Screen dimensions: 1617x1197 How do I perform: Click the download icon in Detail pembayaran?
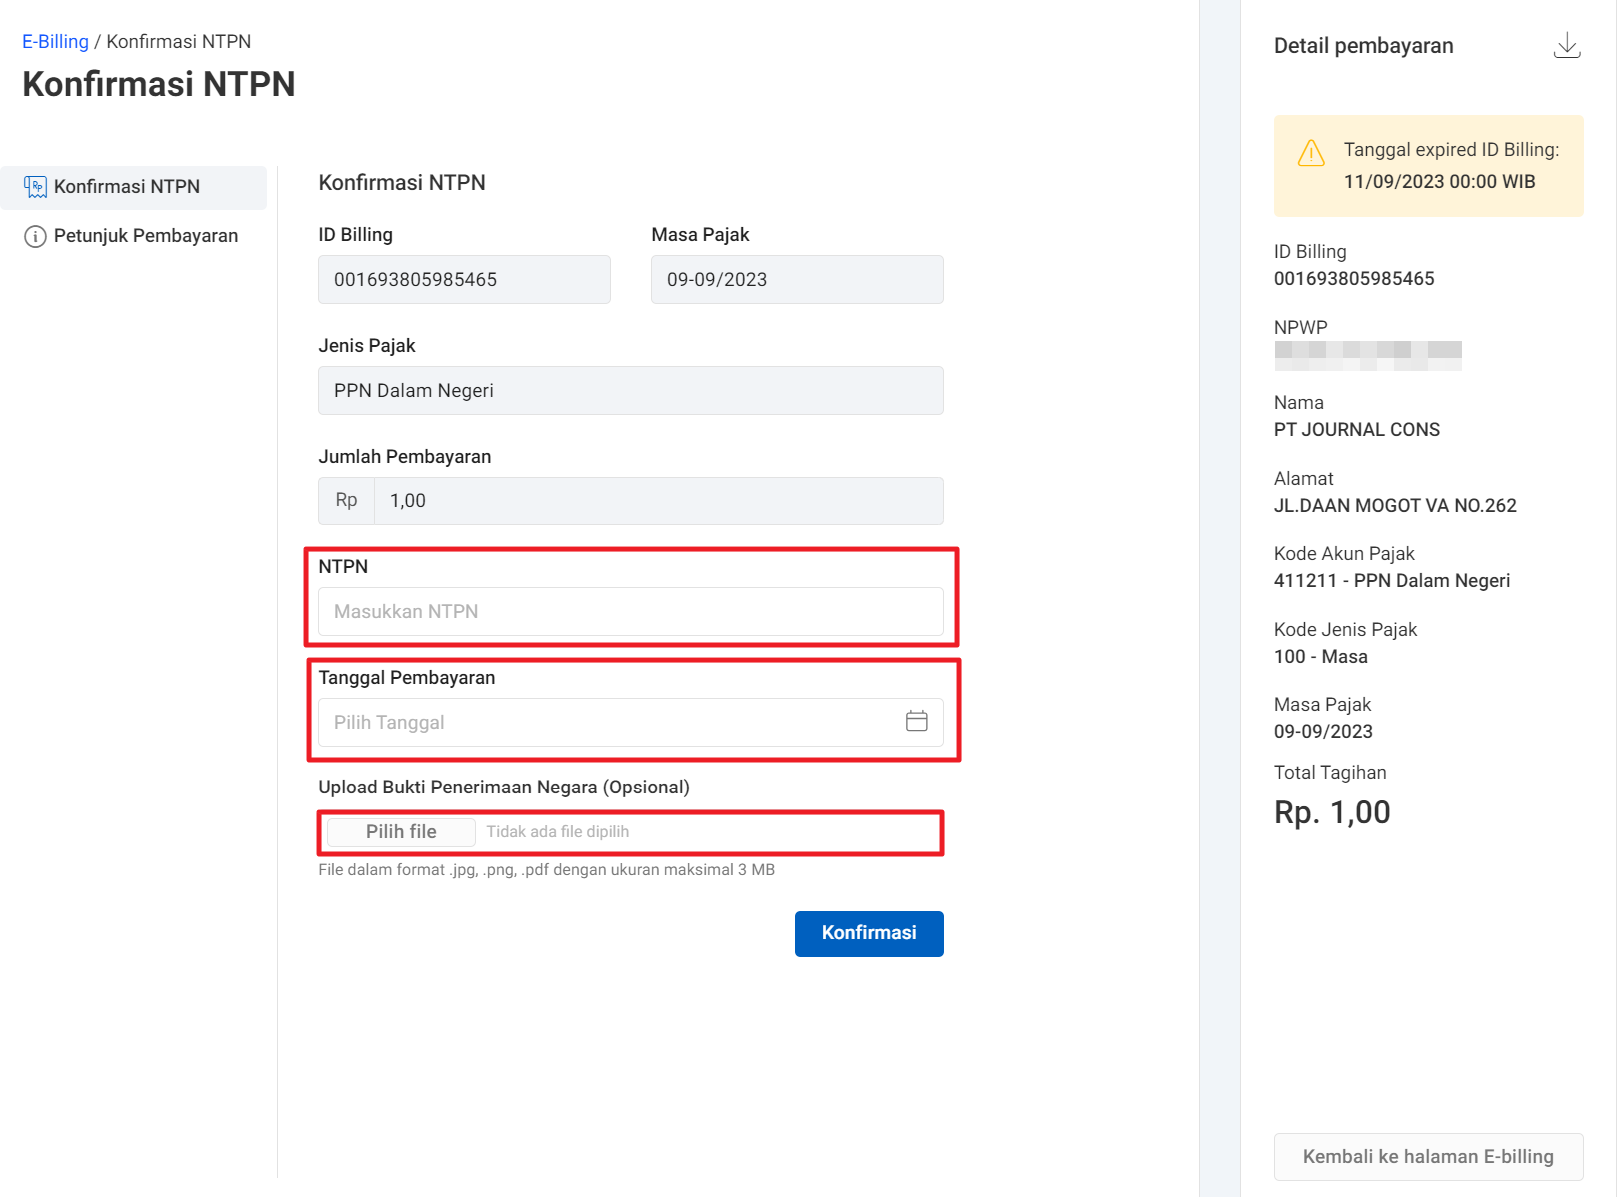pyautogui.click(x=1566, y=46)
